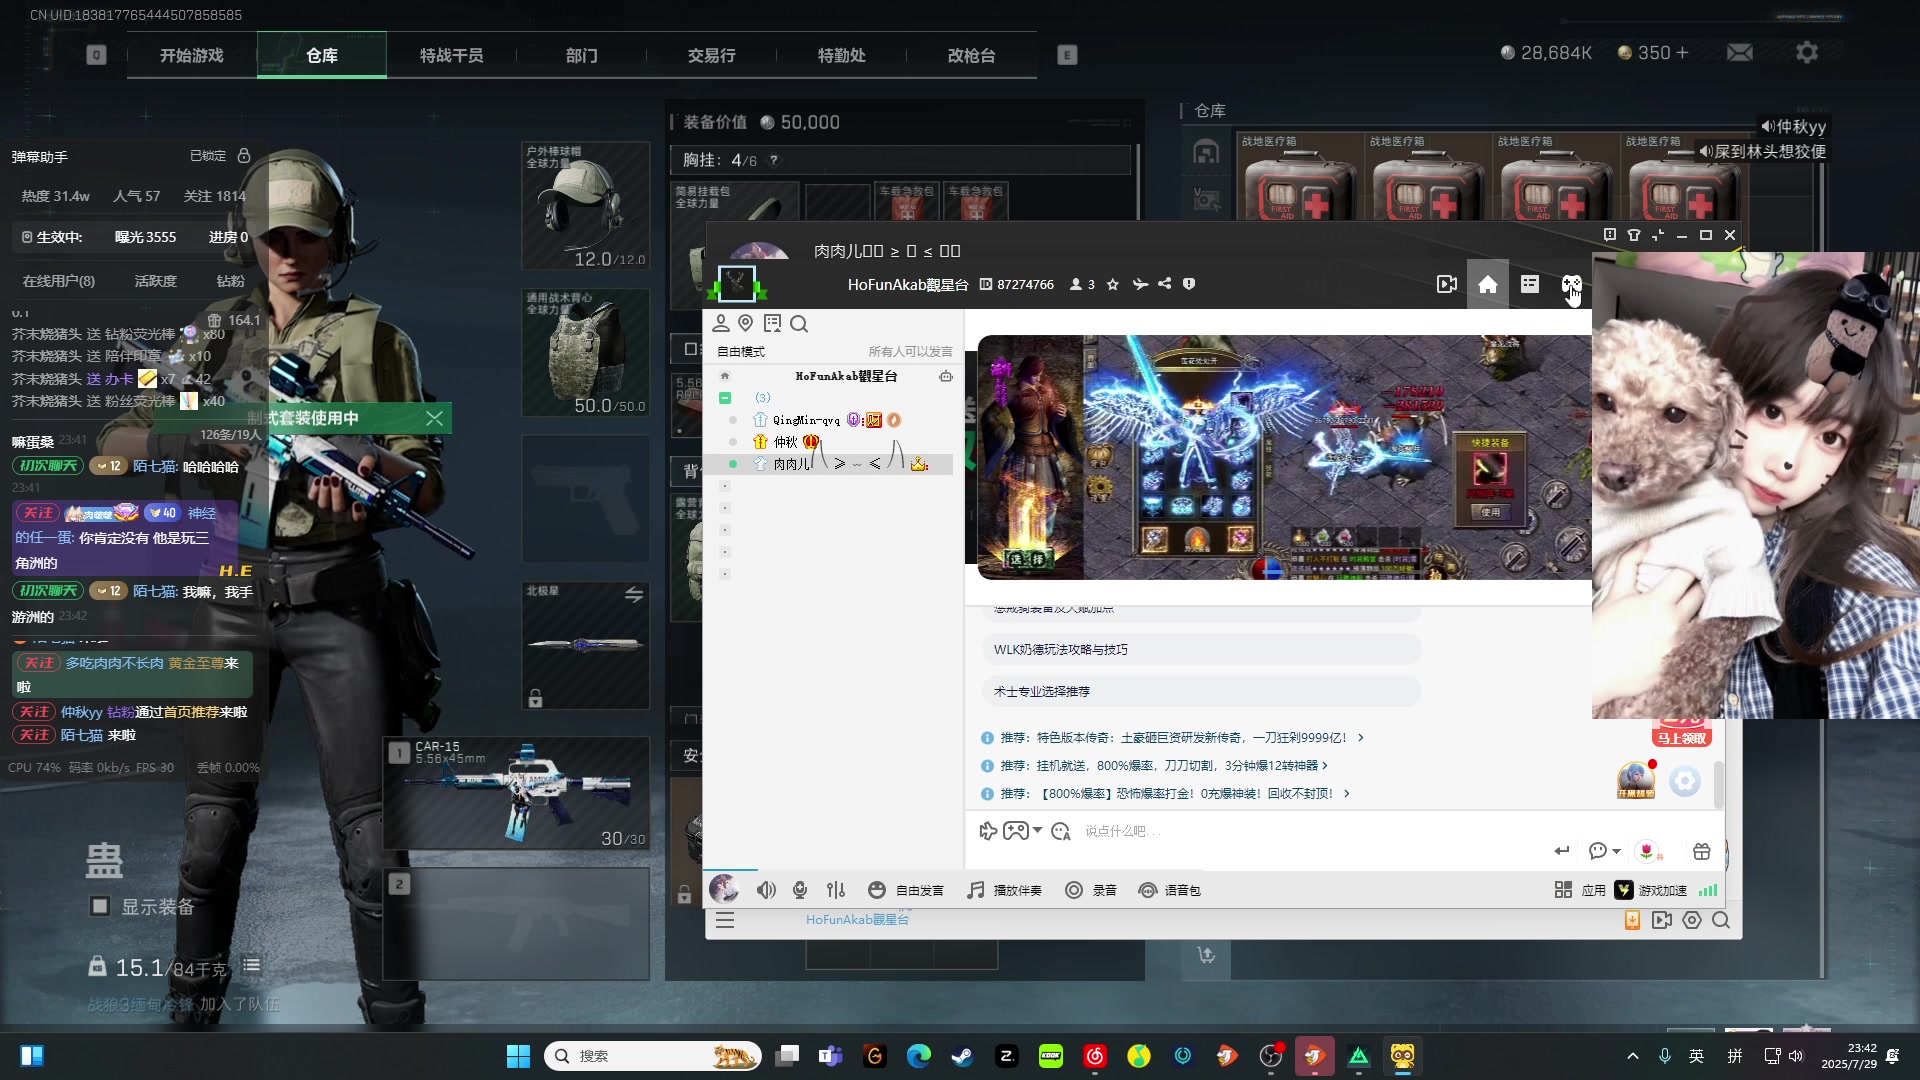Open Steam from the Windows taskbar
Image resolution: width=1920 pixels, height=1080 pixels.
(963, 1056)
